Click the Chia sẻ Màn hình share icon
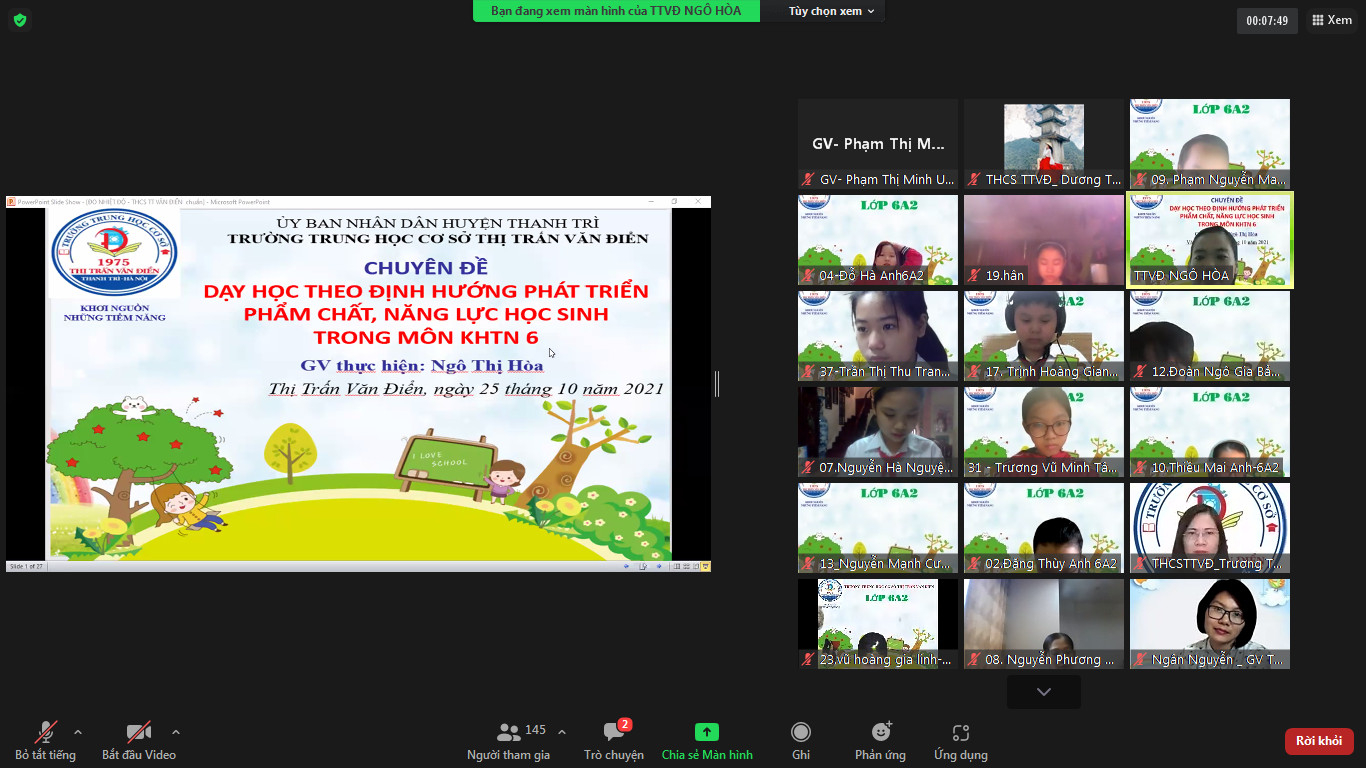The image size is (1366, 768). point(707,733)
